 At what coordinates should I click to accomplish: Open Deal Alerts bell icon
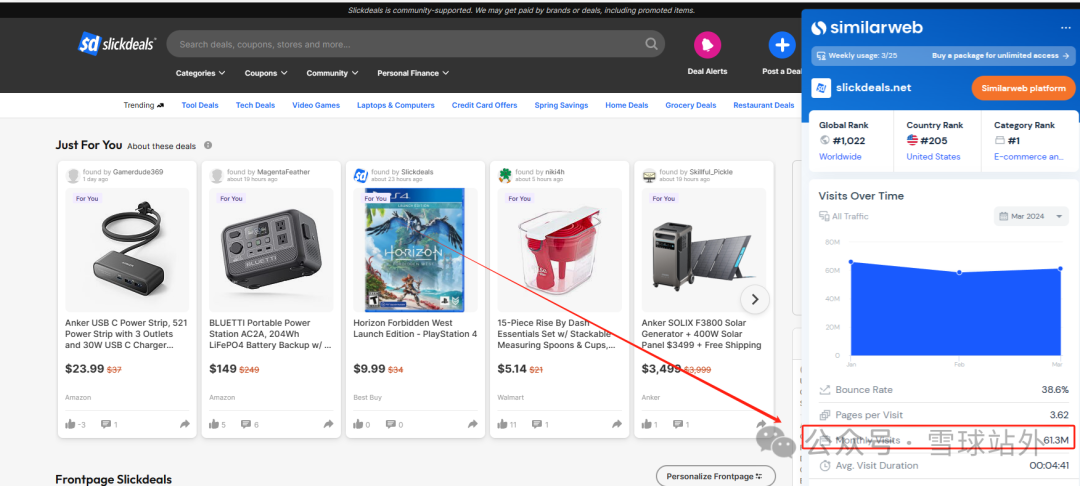point(707,45)
